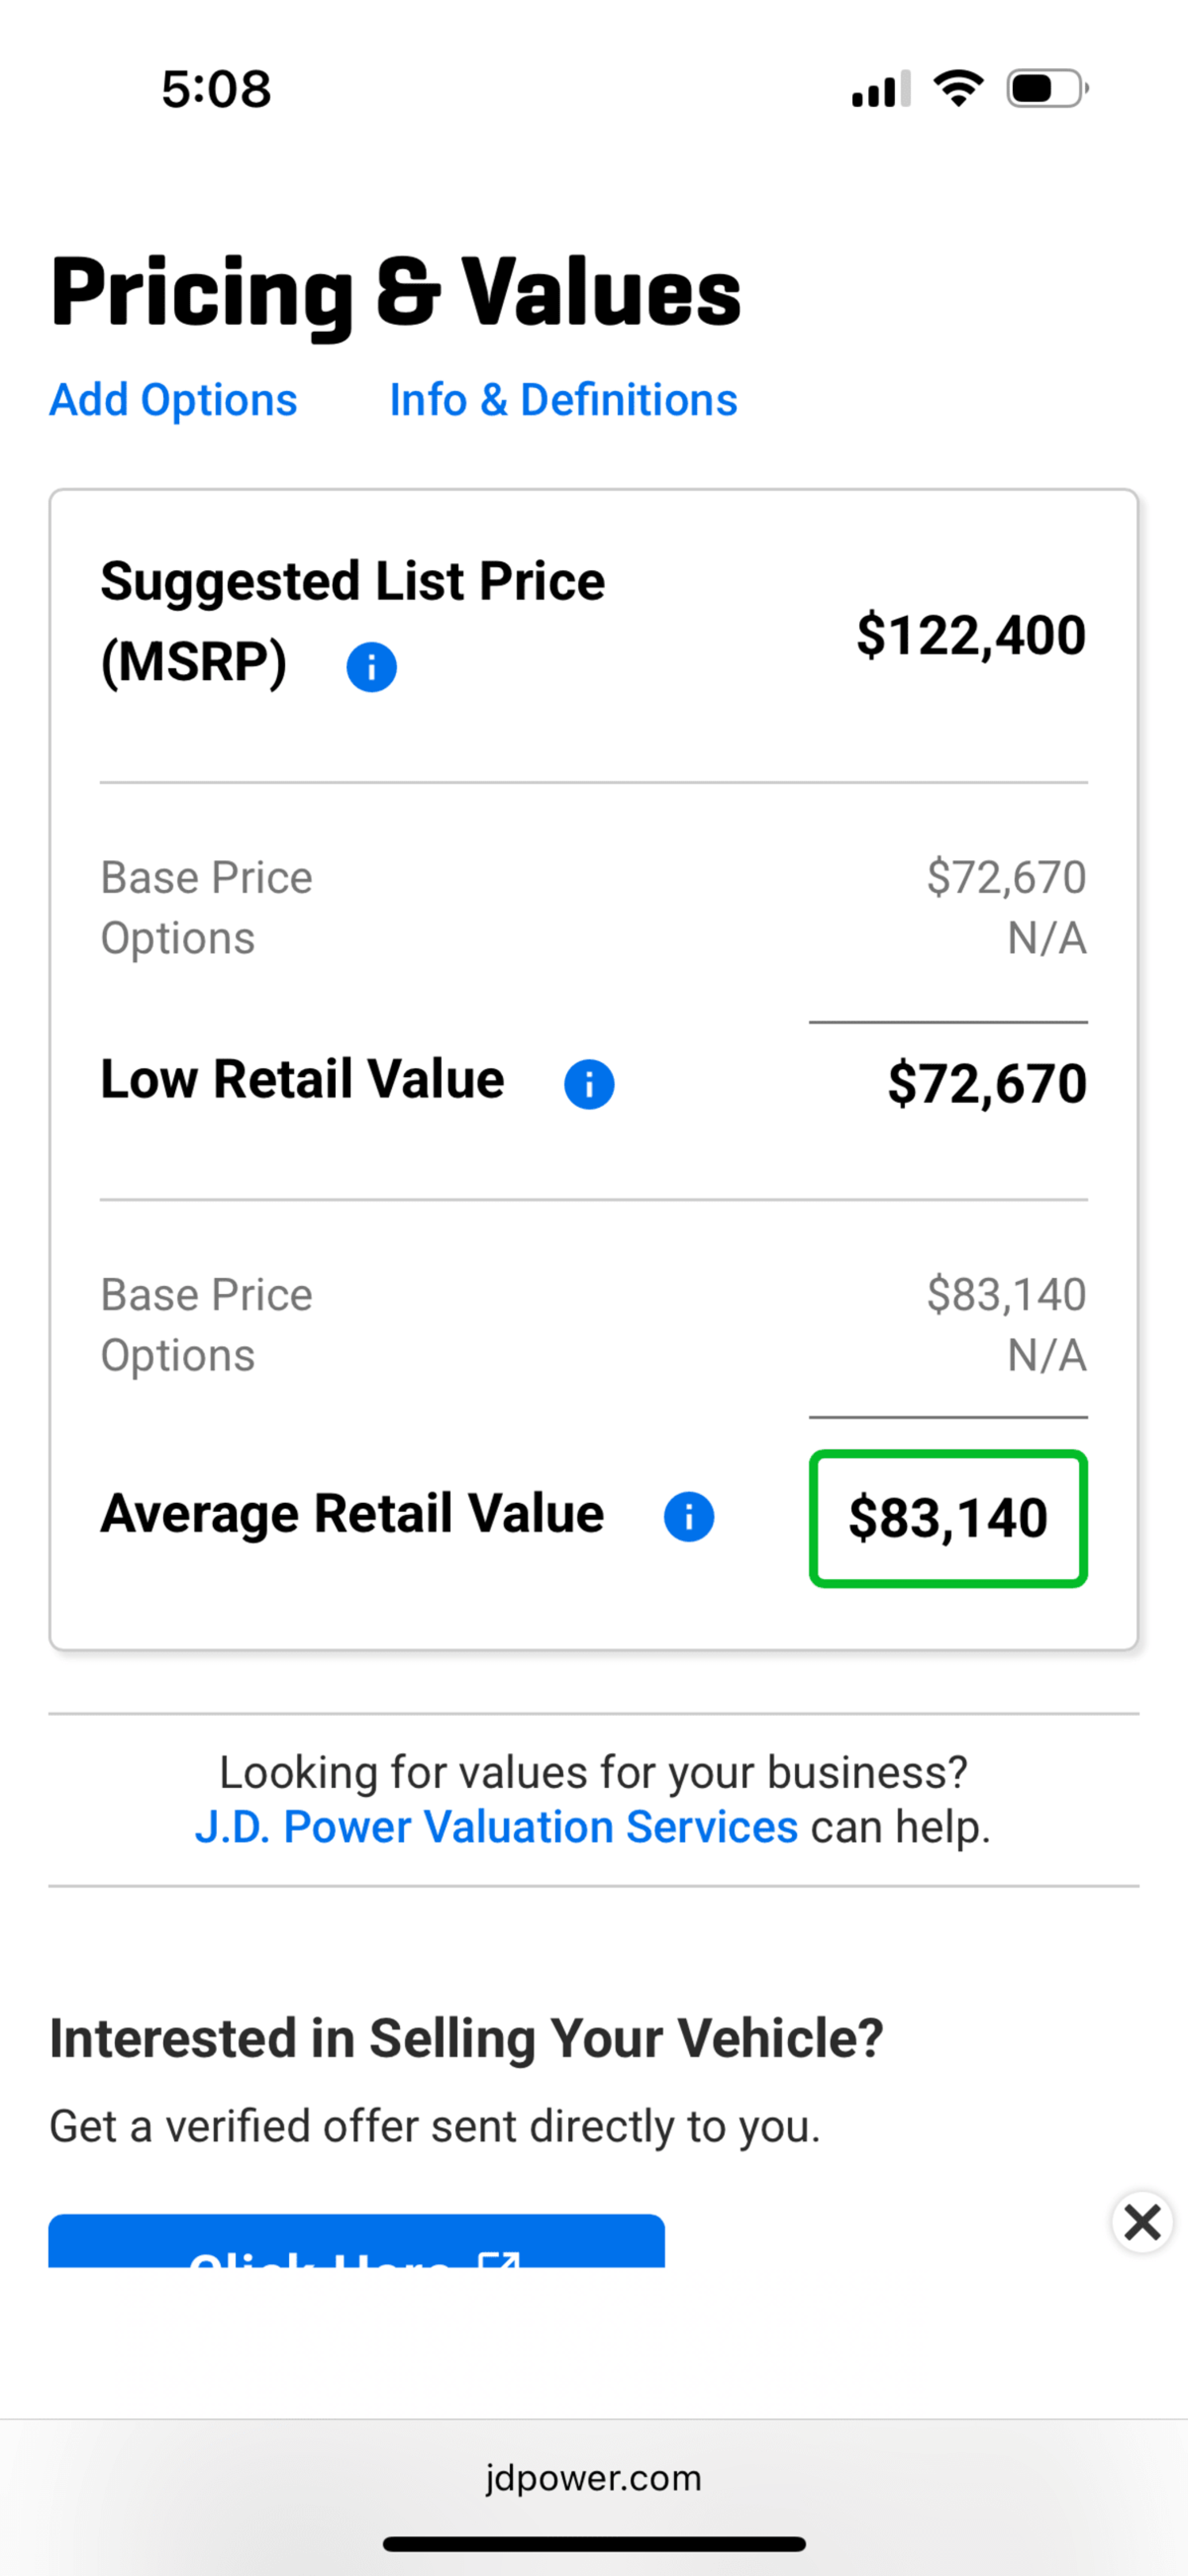
Task: Tap the cellular signal bars icon
Action: (880, 89)
